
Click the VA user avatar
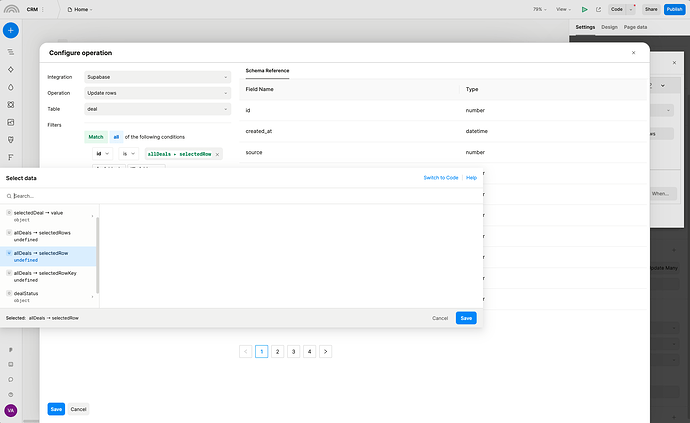[11, 410]
